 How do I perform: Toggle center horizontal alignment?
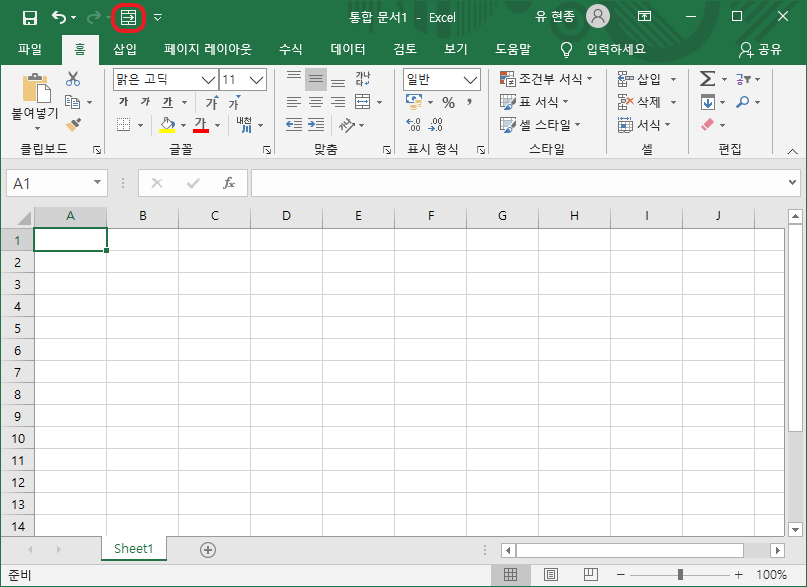(x=316, y=102)
